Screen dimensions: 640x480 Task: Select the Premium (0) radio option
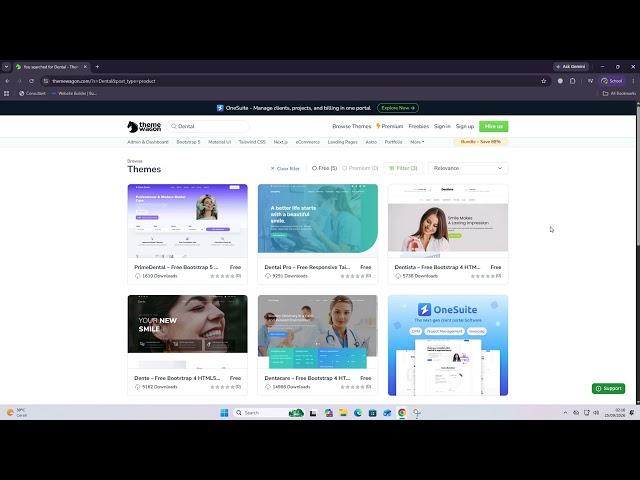[360, 168]
